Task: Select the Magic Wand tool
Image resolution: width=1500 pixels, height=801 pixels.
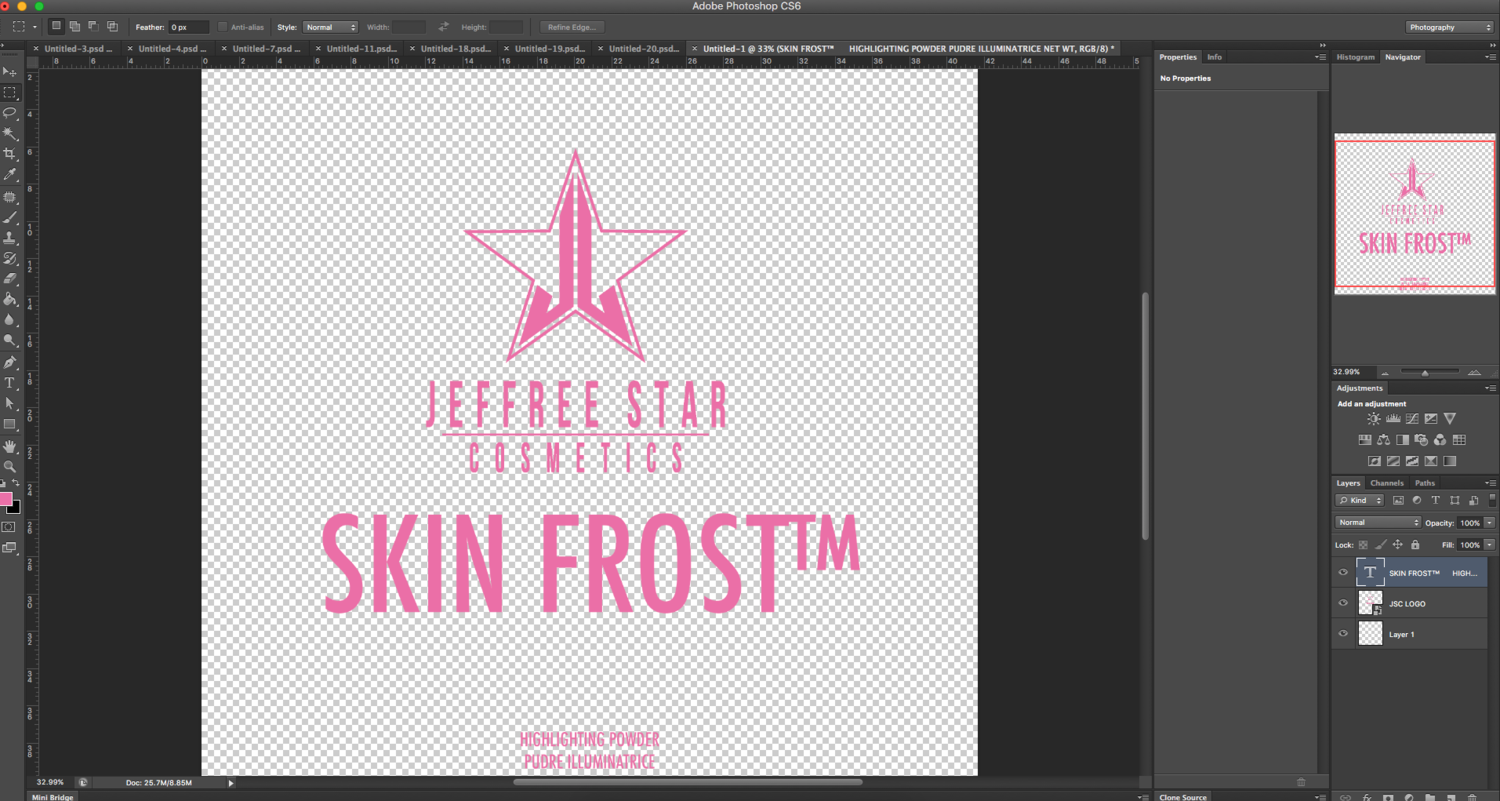Action: coord(10,133)
